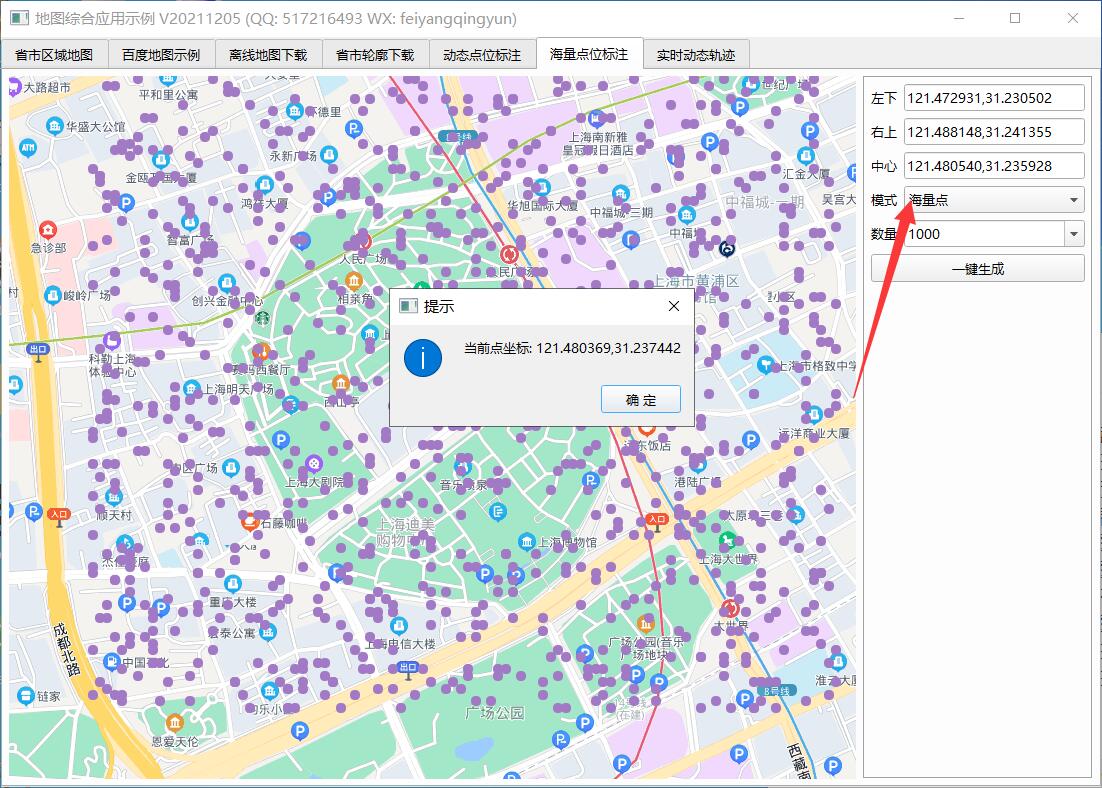This screenshot has width=1102, height=788.
Task: Click the 上海大剧院 theater icon
Action: tap(313, 463)
